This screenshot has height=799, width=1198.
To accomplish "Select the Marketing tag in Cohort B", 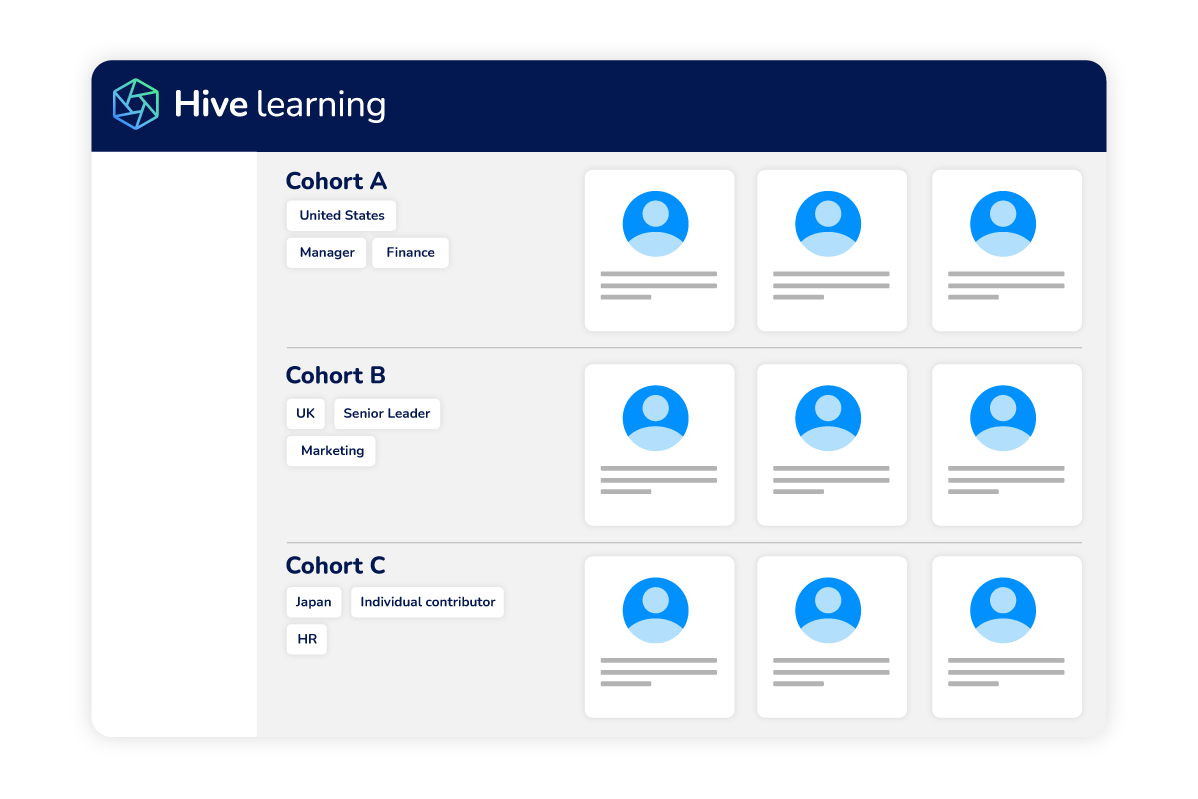I will tap(332, 451).
